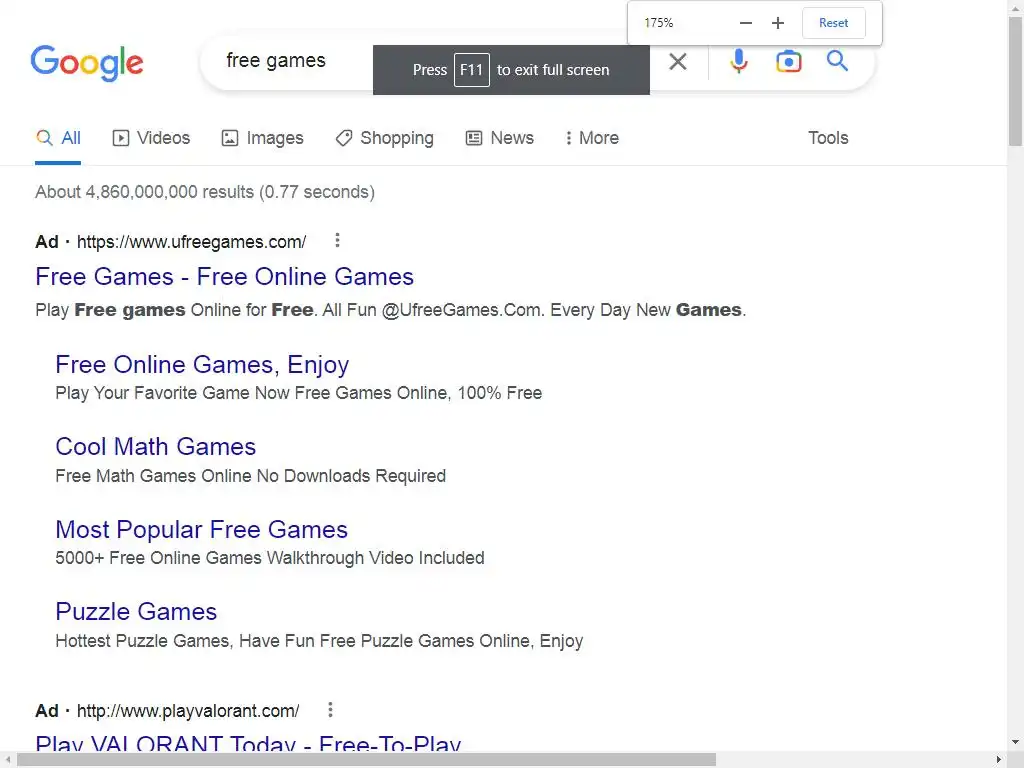Open Puzzle Games link

(x=136, y=612)
